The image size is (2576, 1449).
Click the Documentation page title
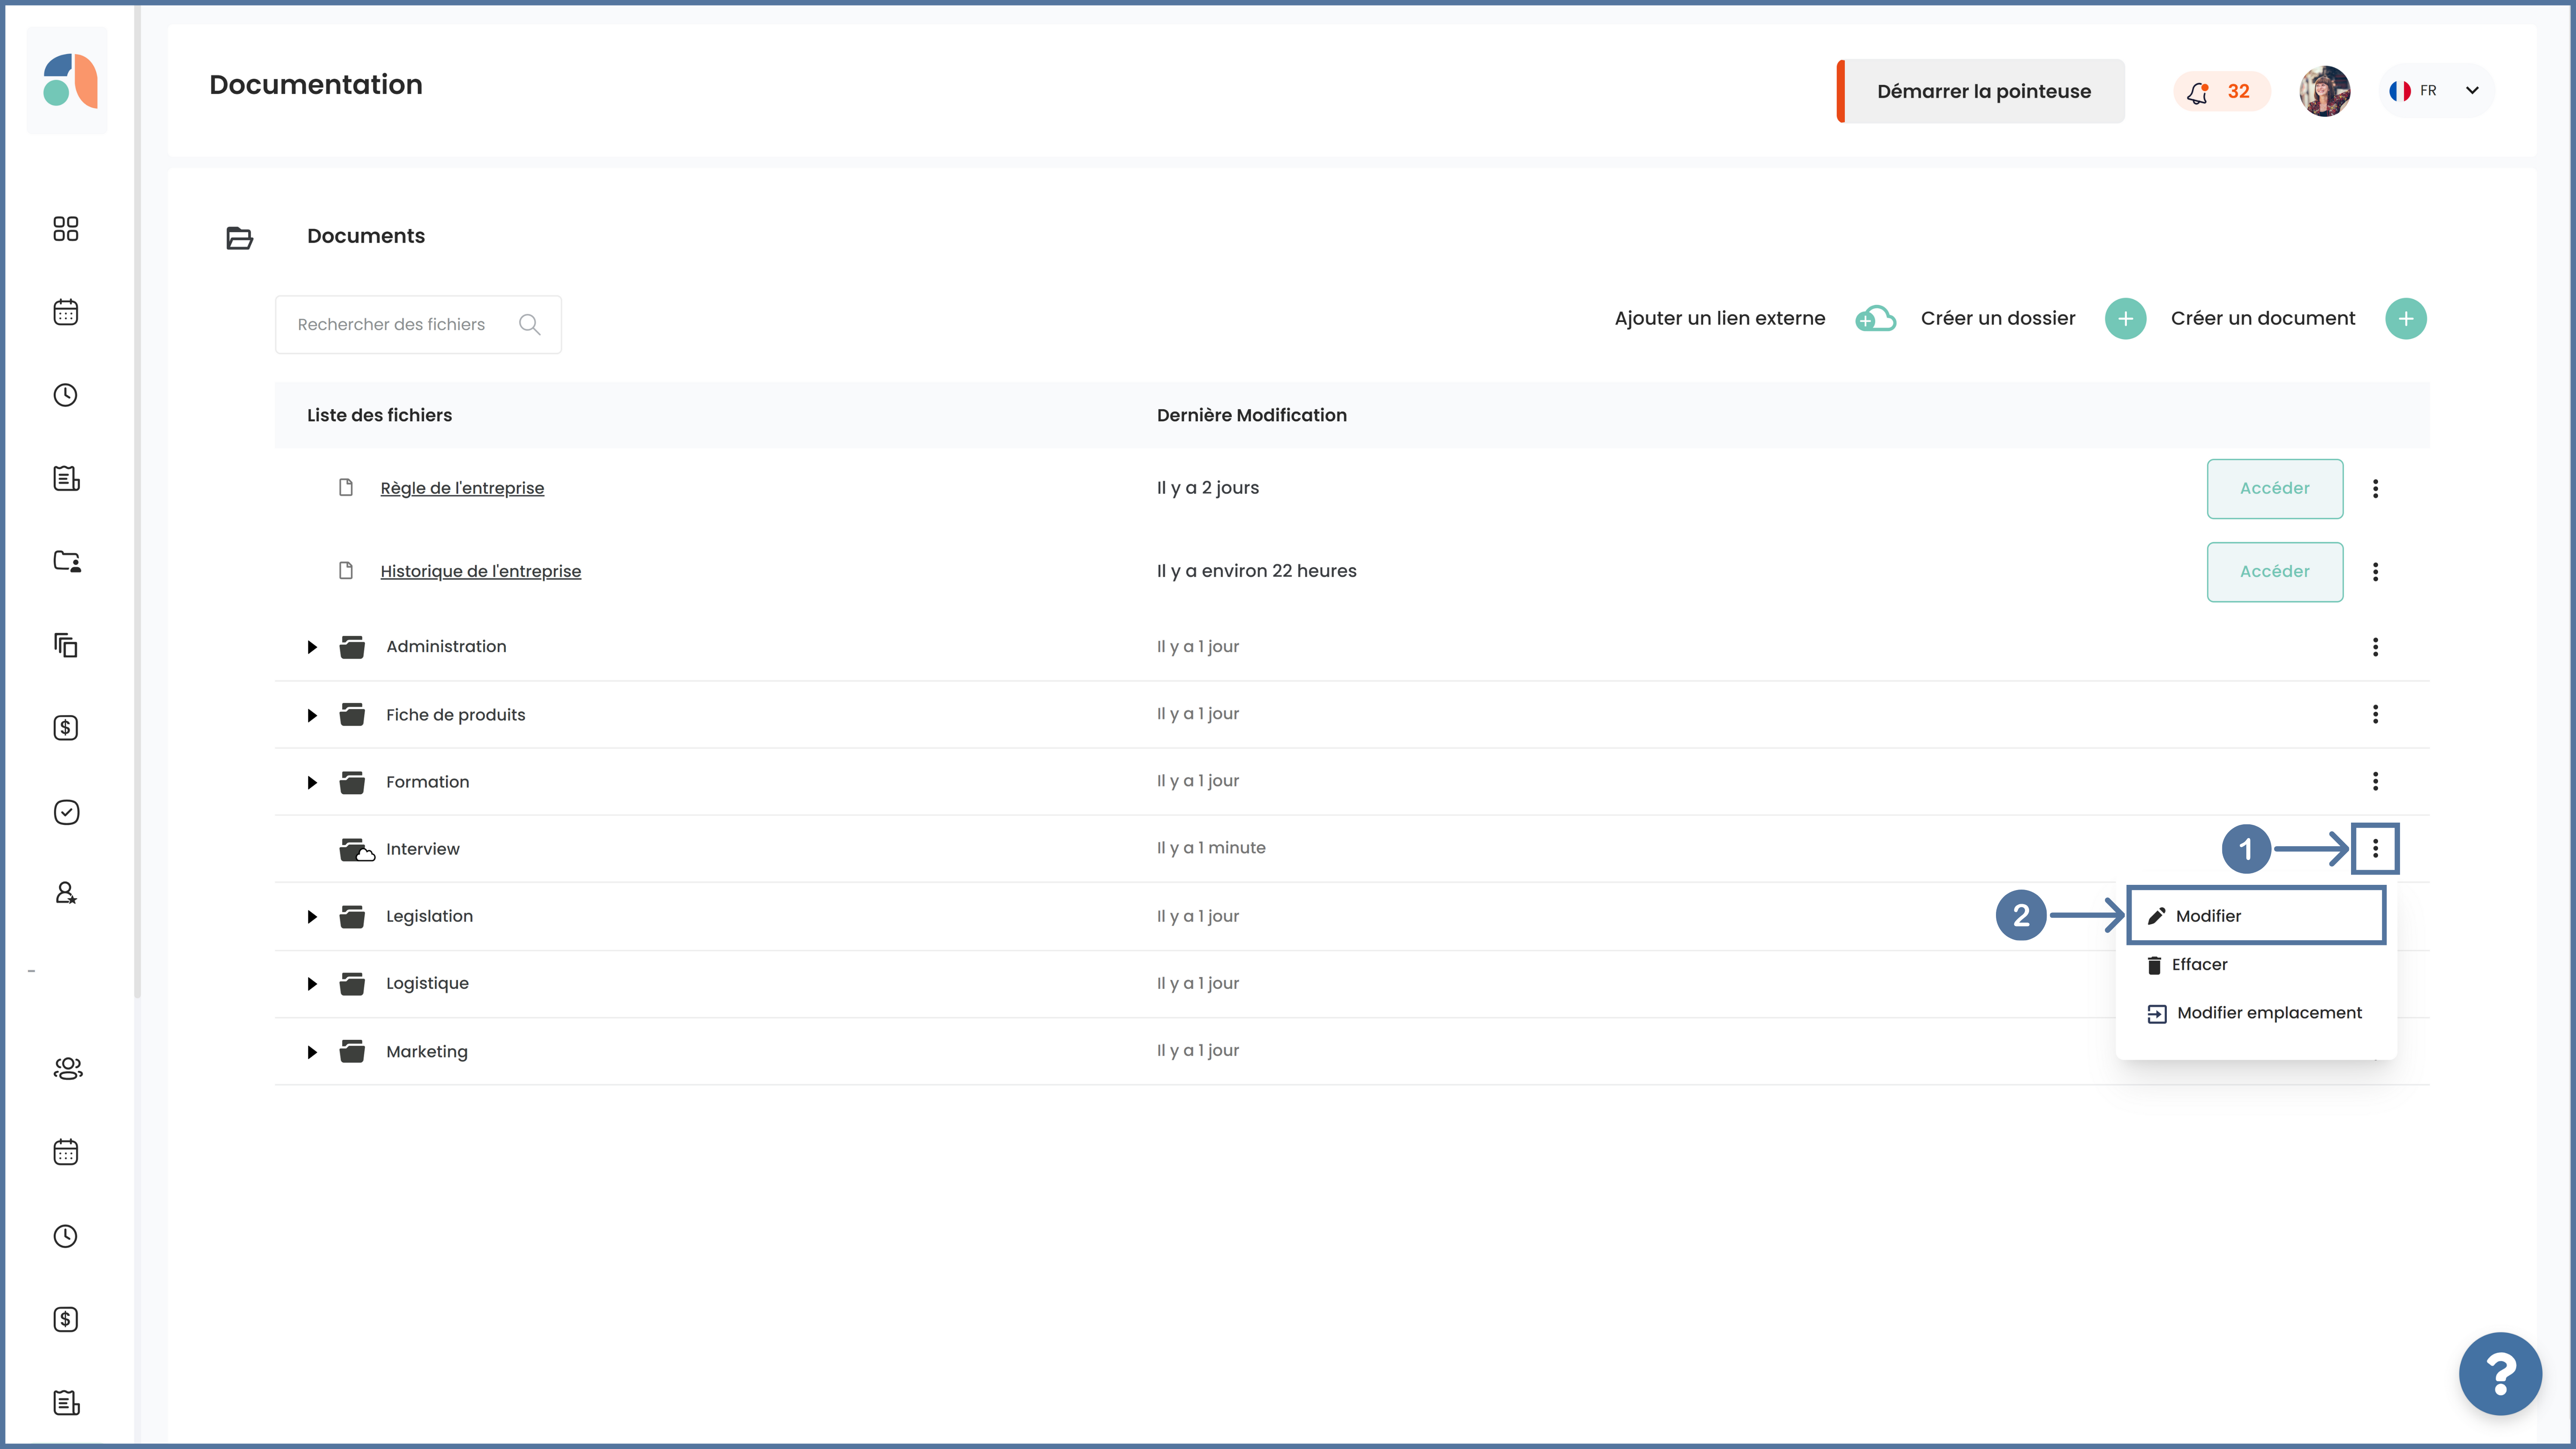tap(316, 85)
